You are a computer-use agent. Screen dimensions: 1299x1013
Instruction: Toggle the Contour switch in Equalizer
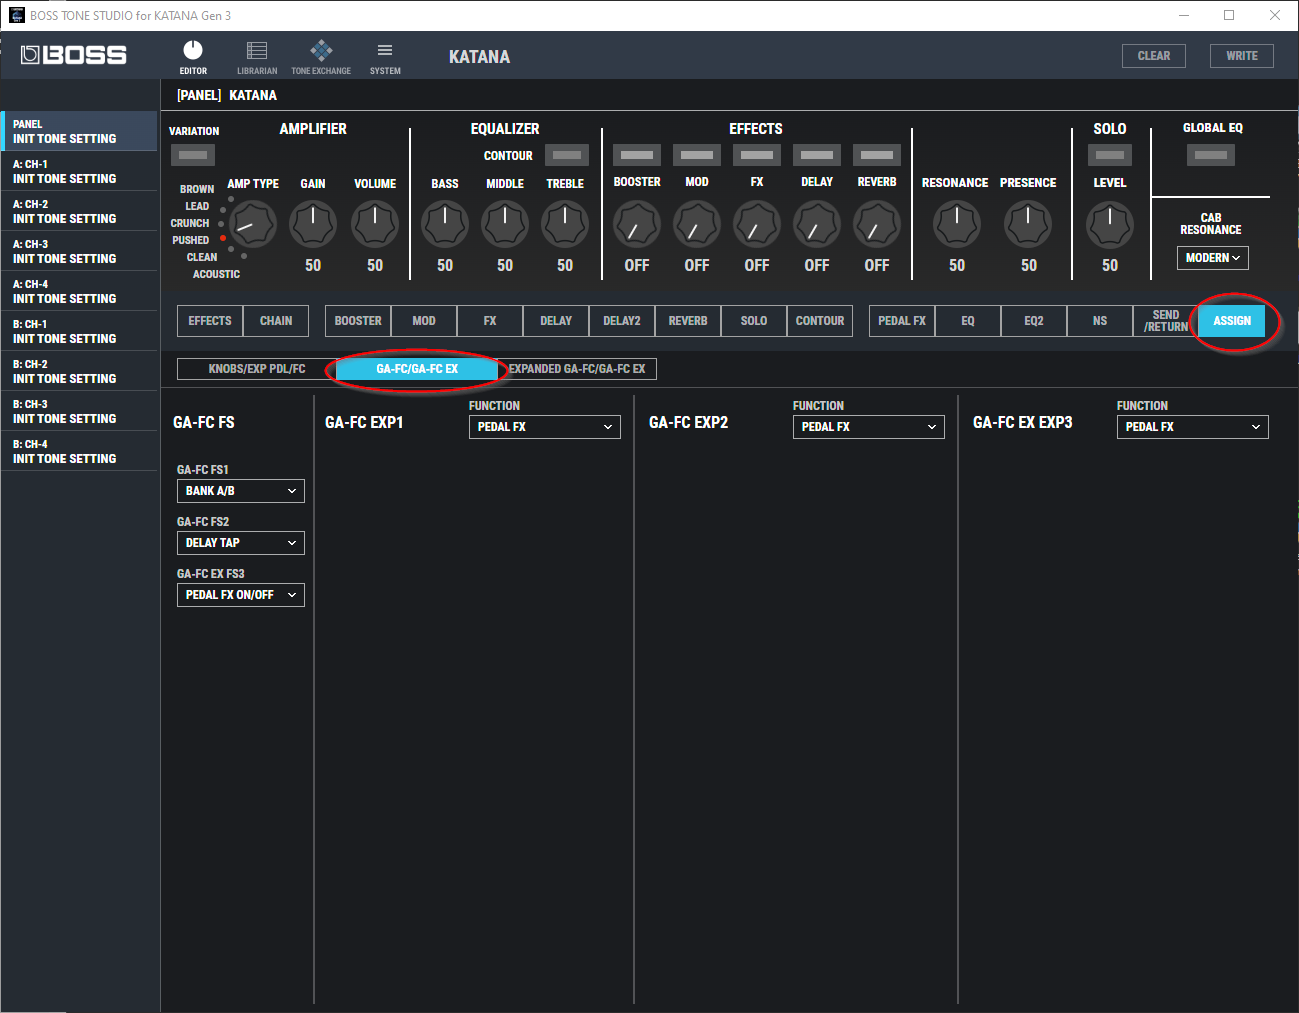(x=567, y=155)
